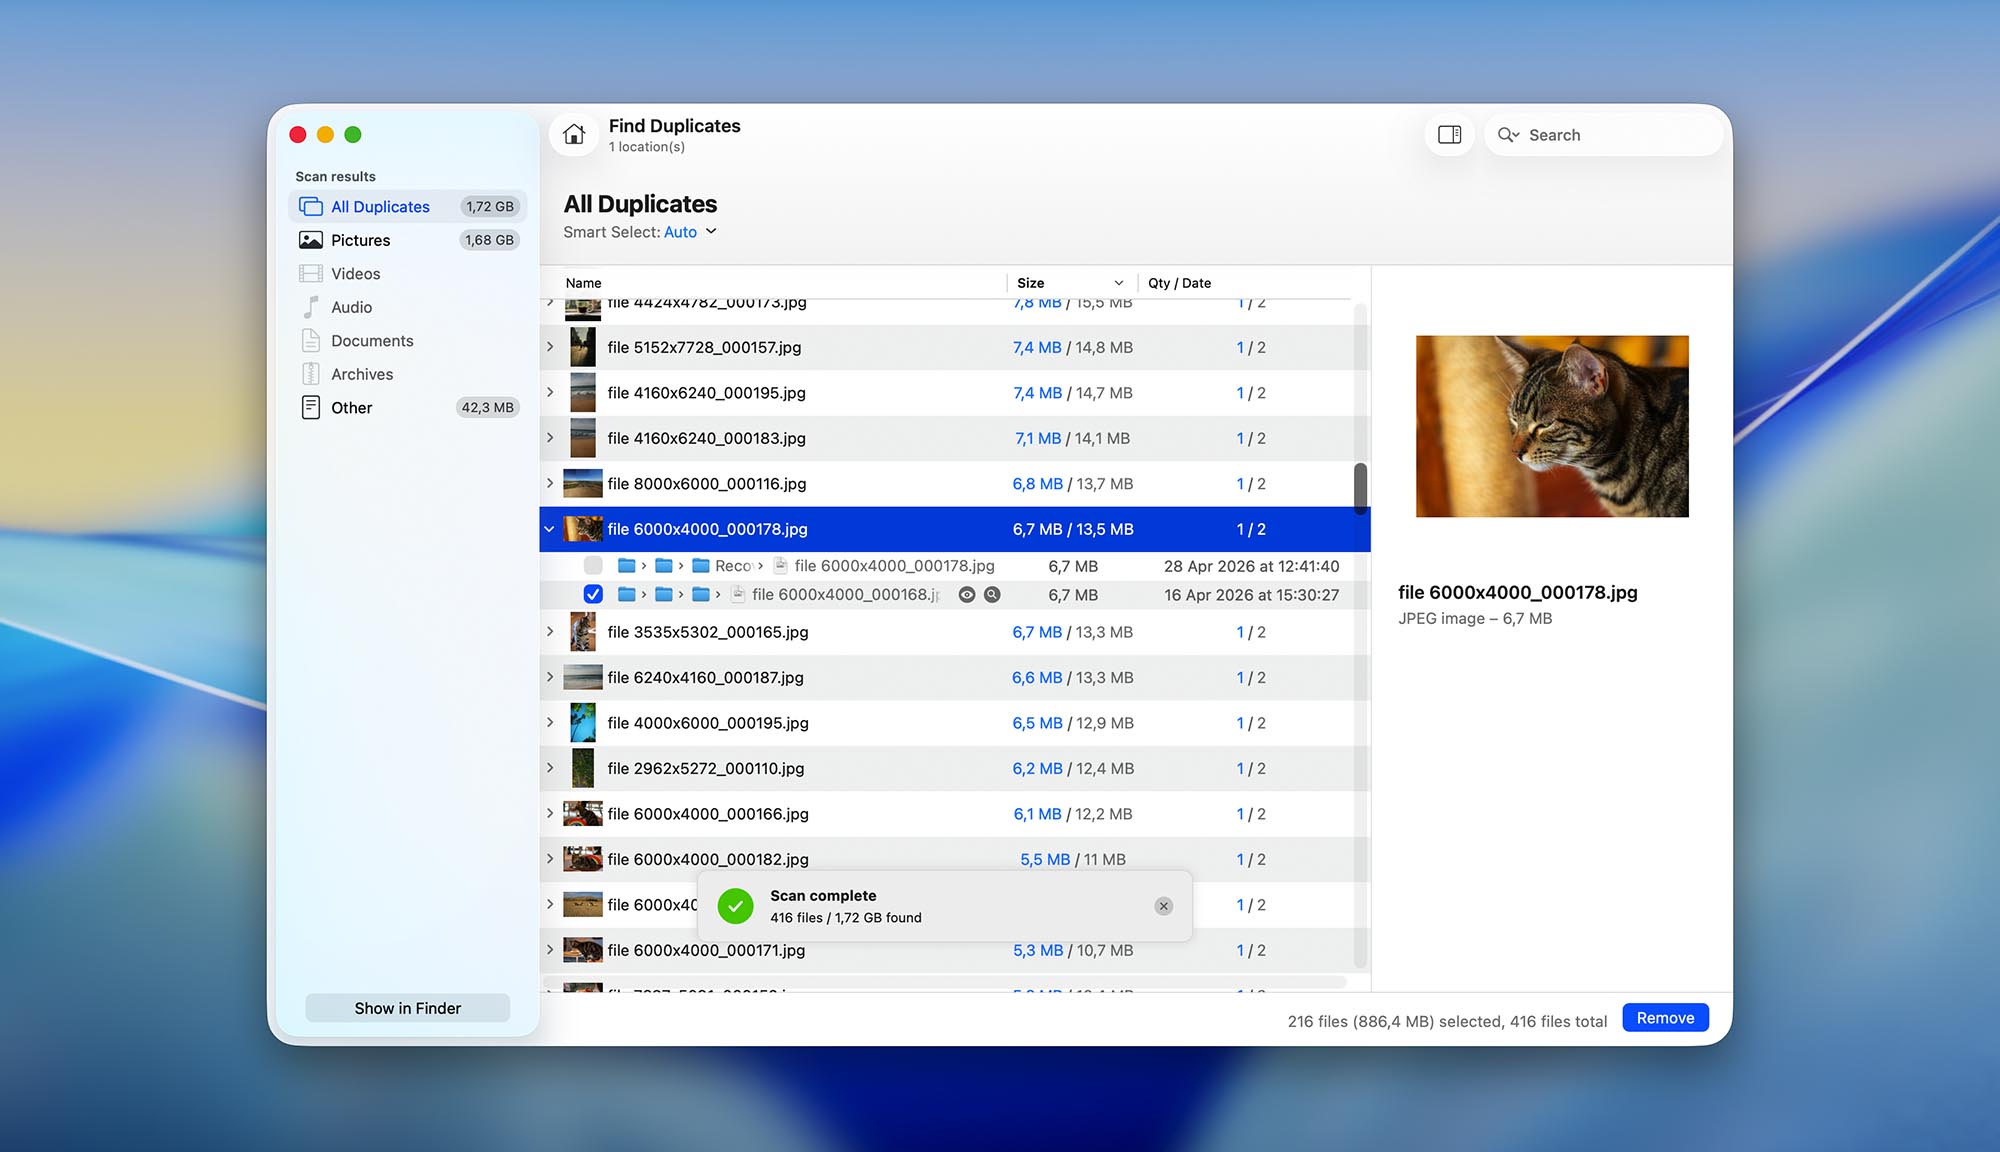Click Show in Finder
Image resolution: width=2000 pixels, height=1152 pixels.
[407, 1008]
